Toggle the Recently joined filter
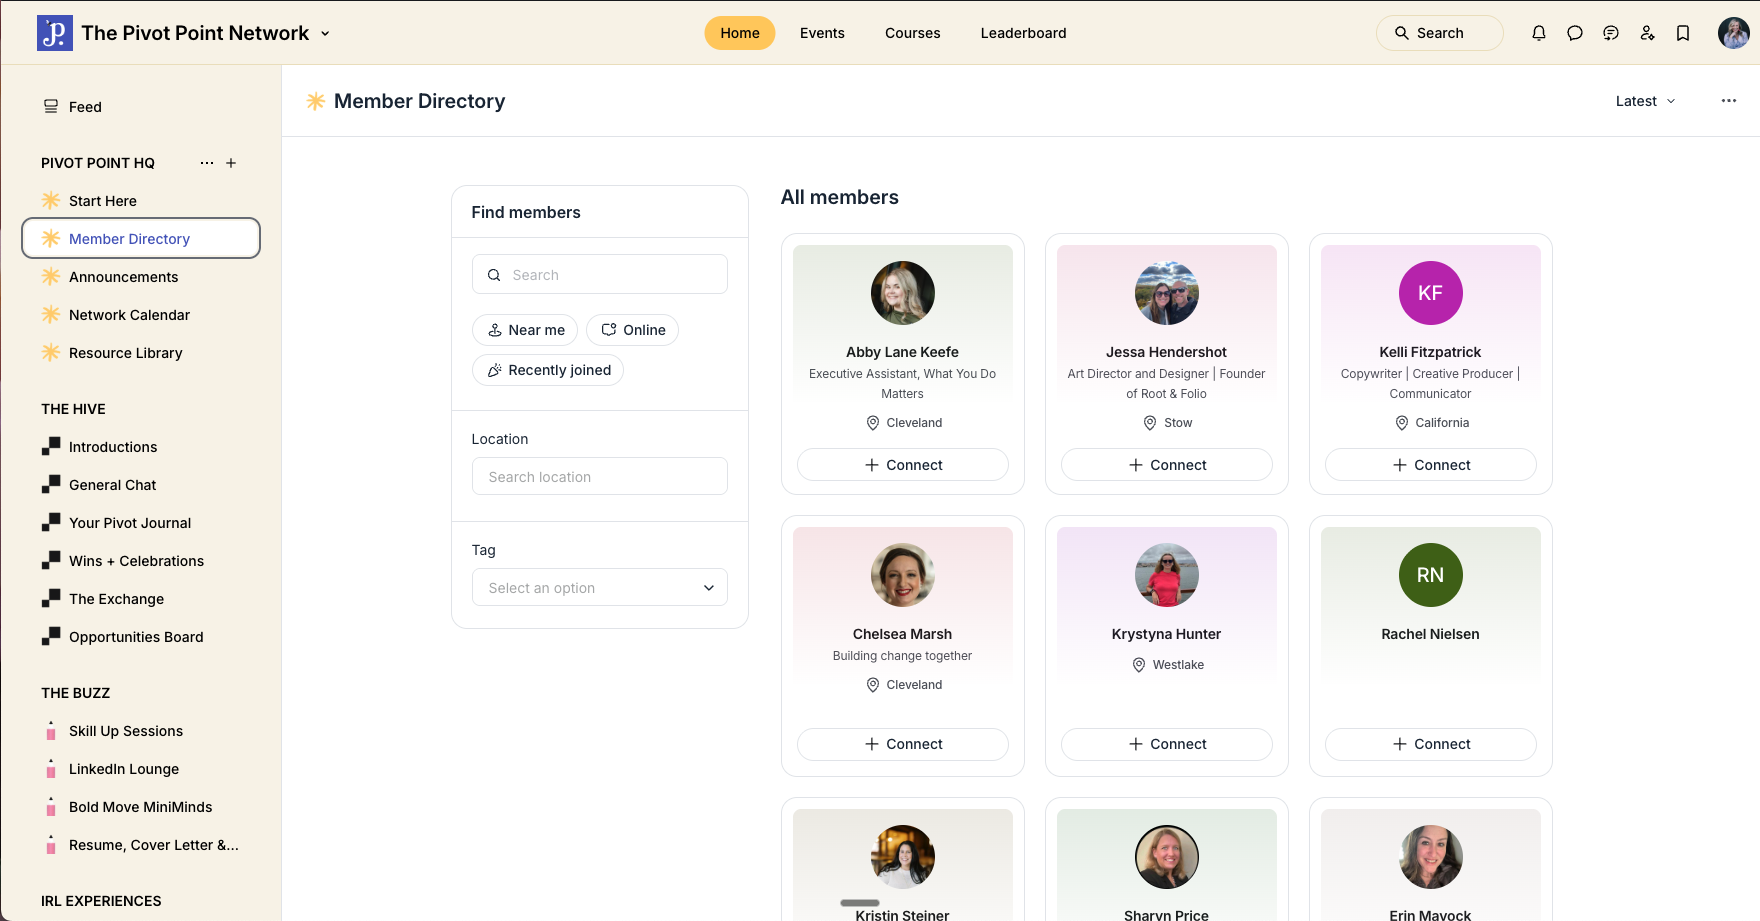The height and width of the screenshot is (921, 1760). (x=548, y=370)
